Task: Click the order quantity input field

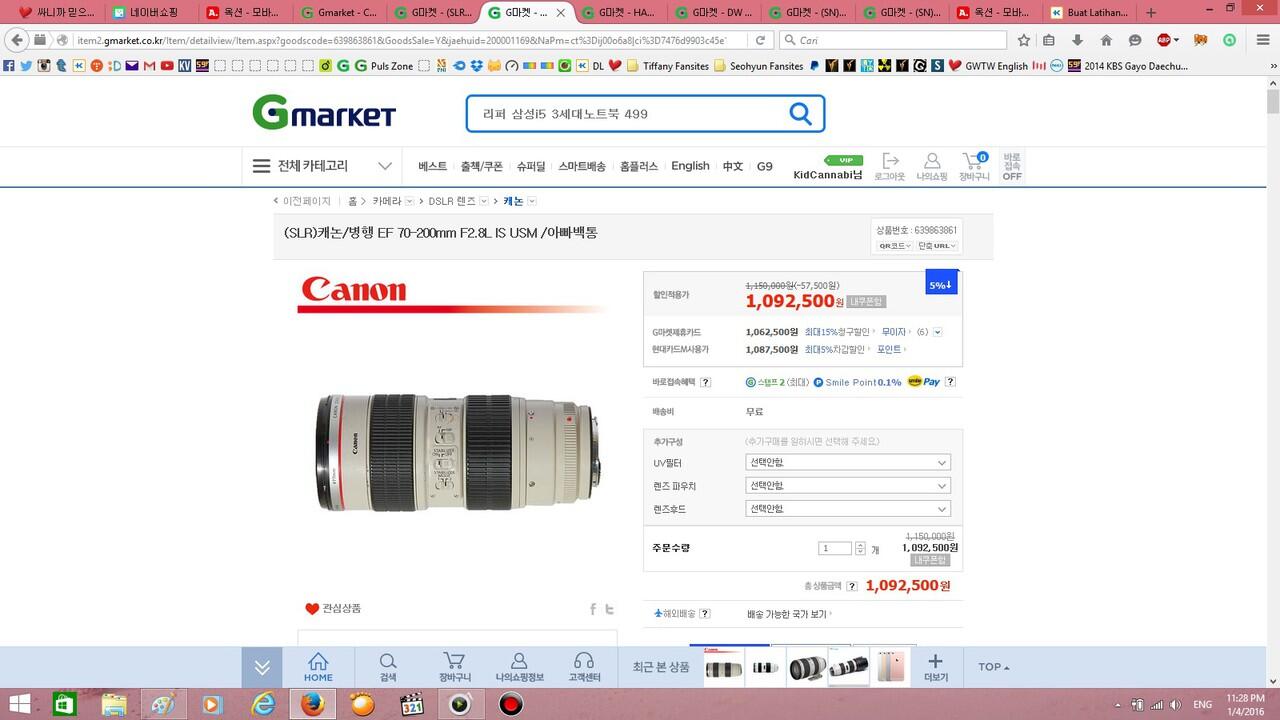Action: coord(835,548)
